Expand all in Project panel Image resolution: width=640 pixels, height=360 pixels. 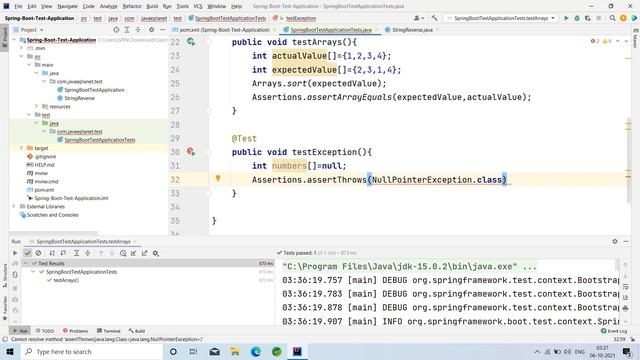pyautogui.click(x=127, y=30)
